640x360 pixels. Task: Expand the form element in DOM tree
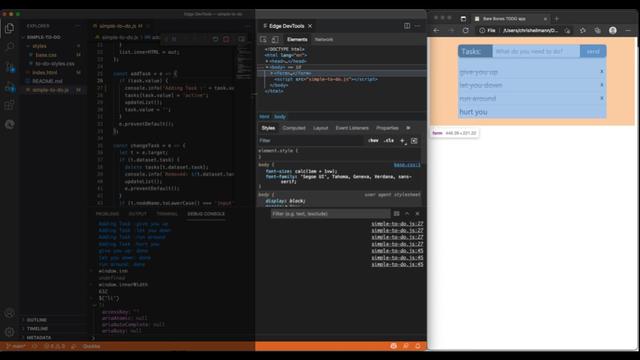272,73
